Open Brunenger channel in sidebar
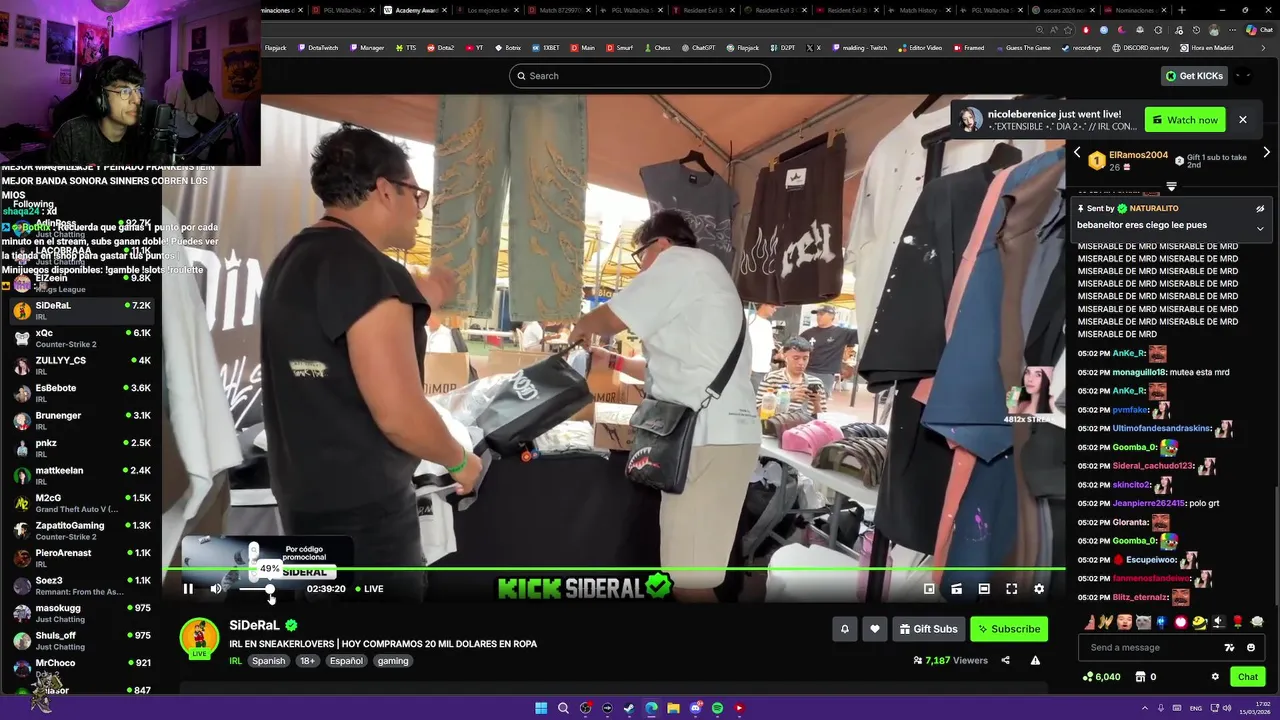 [80, 421]
